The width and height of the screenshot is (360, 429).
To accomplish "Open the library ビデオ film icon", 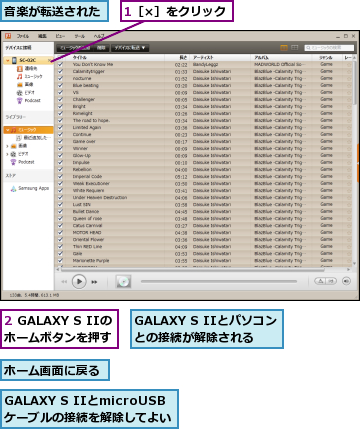I will pos(13,154).
